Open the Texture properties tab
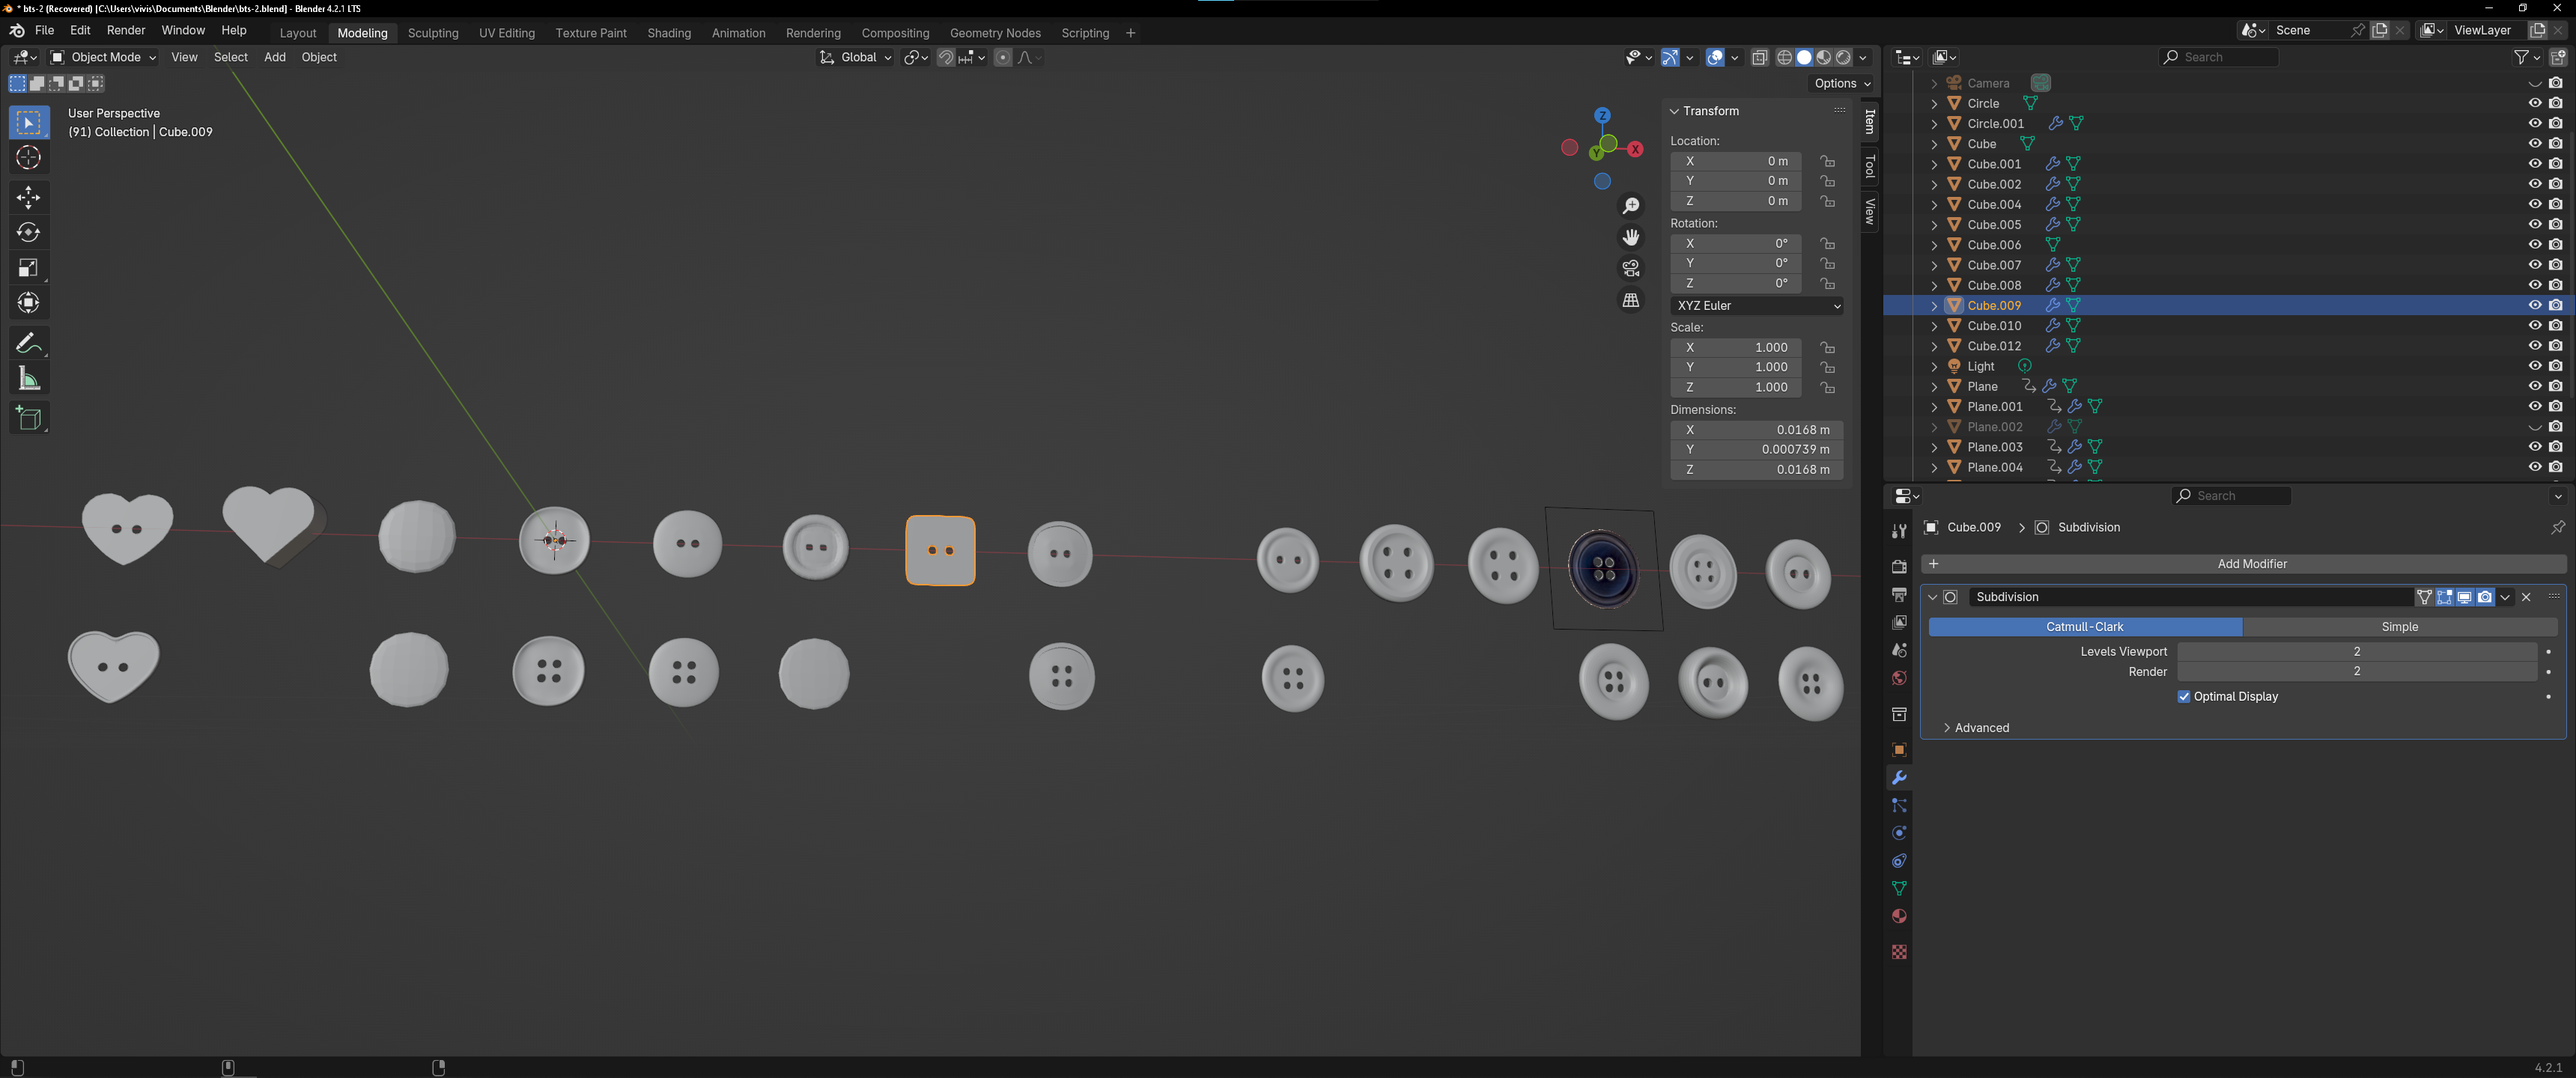2576x1078 pixels. [x=1898, y=952]
